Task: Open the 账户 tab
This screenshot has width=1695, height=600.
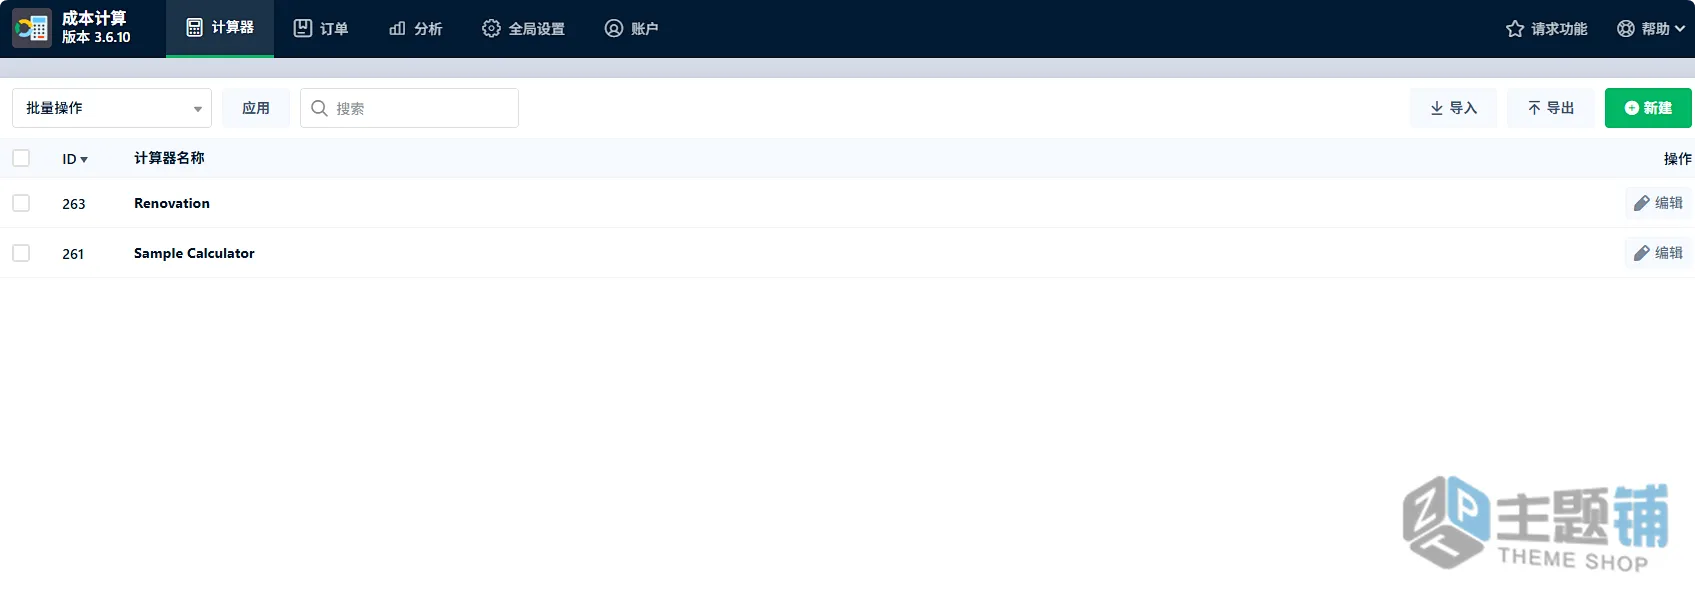Action: point(631,28)
